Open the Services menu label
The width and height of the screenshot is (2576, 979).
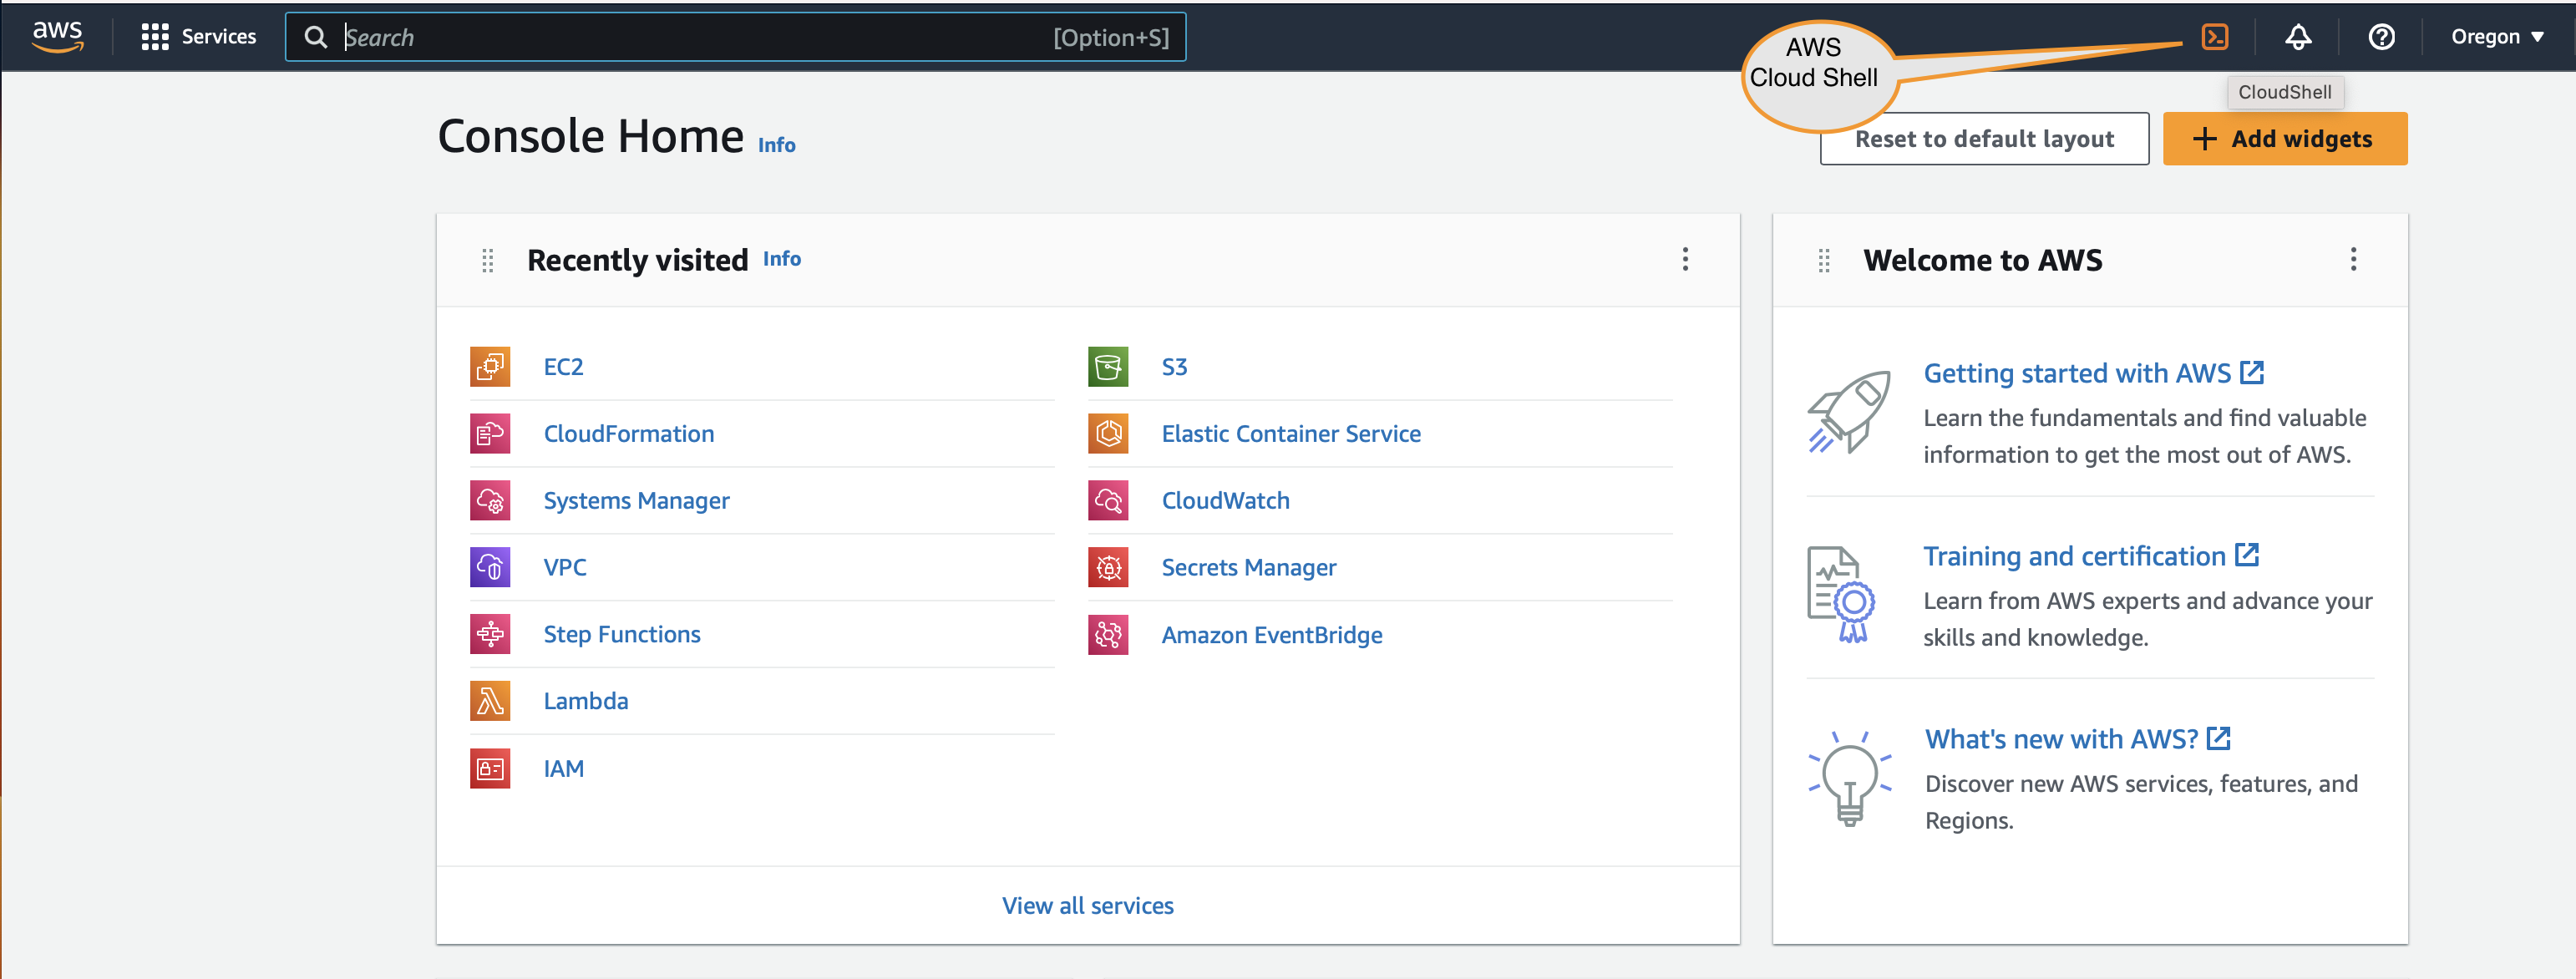click(219, 37)
